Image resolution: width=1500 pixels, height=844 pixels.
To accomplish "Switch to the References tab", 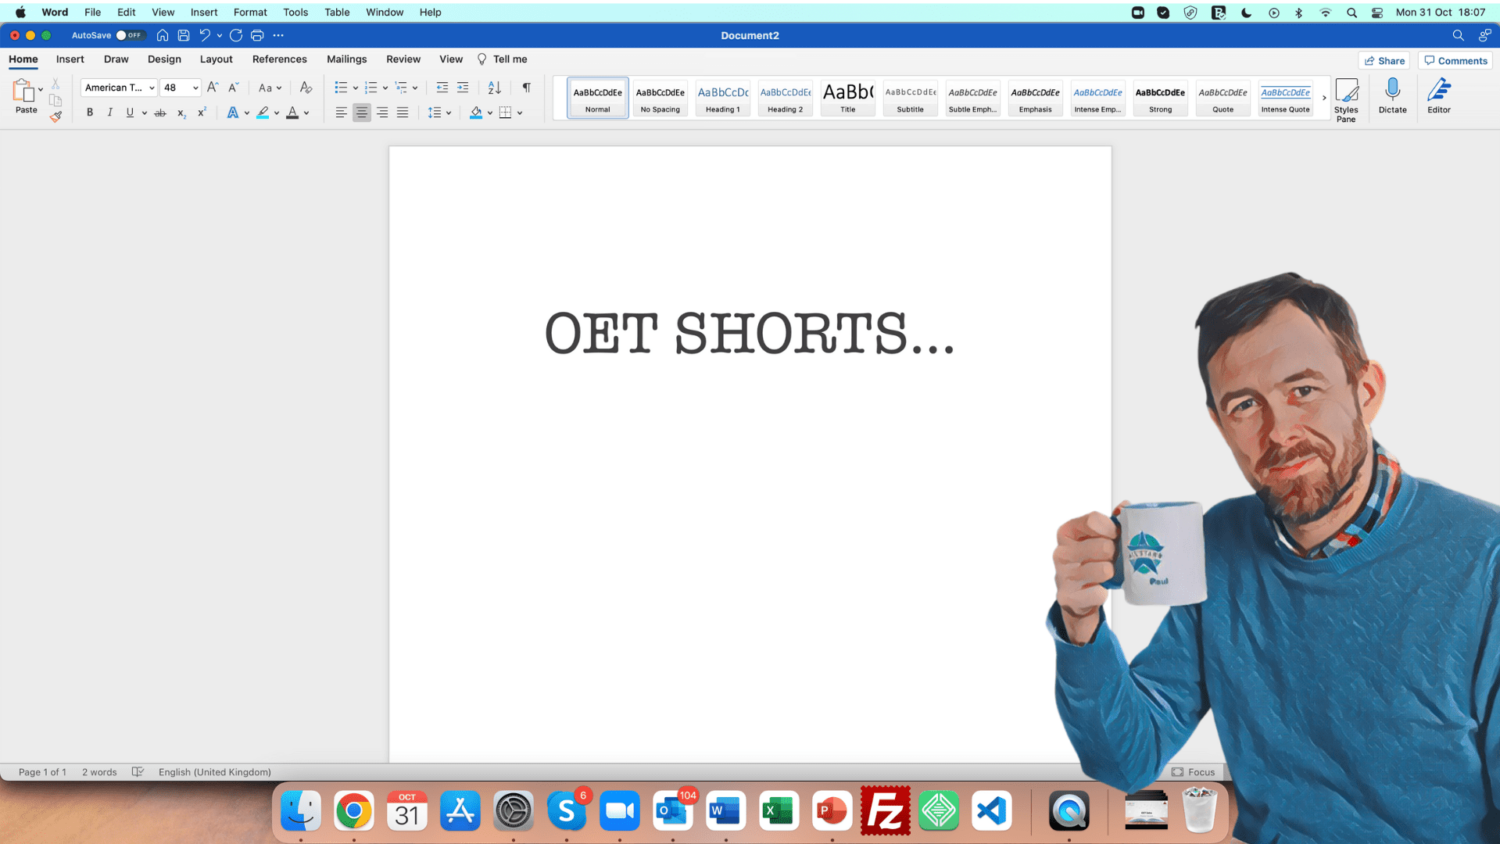I will coord(279,59).
